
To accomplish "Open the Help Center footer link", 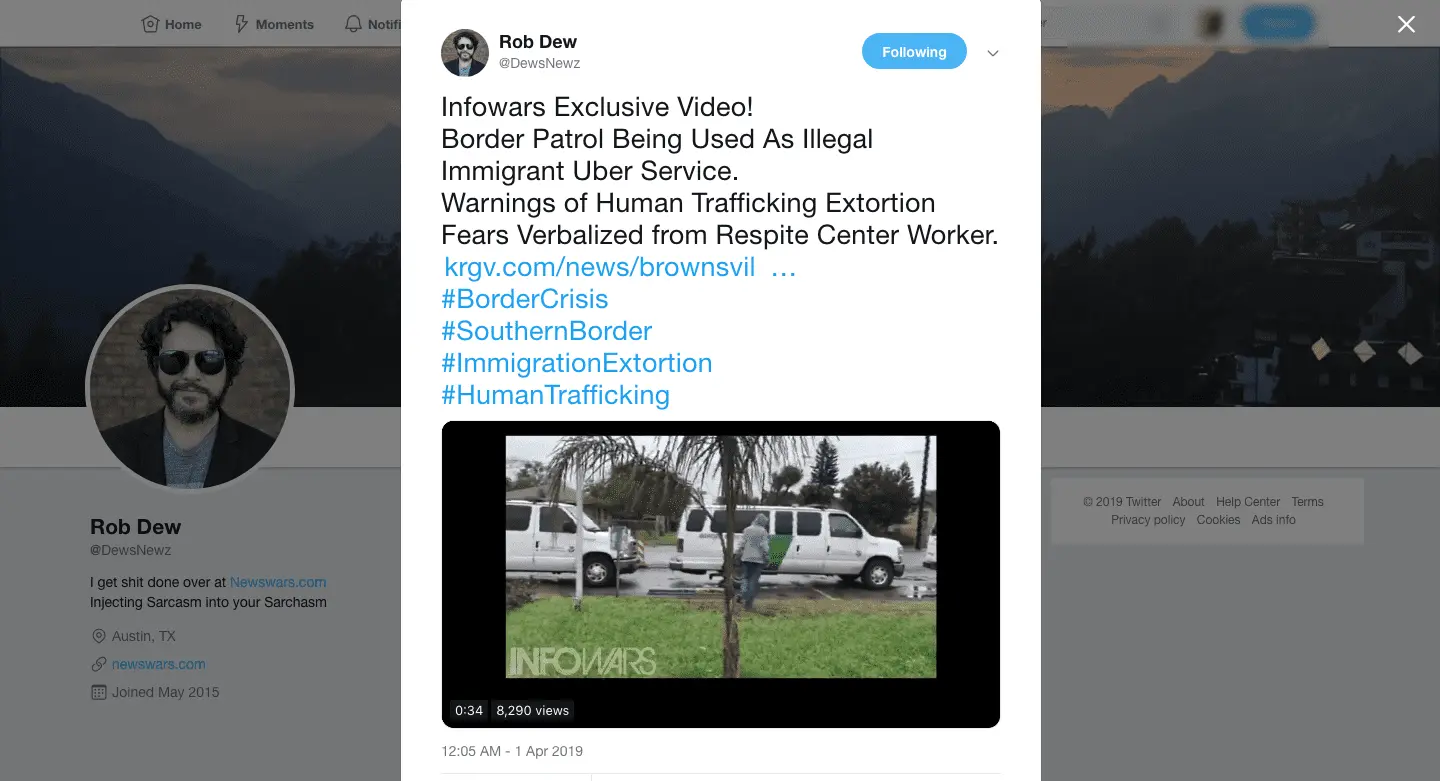I will click(1248, 502).
